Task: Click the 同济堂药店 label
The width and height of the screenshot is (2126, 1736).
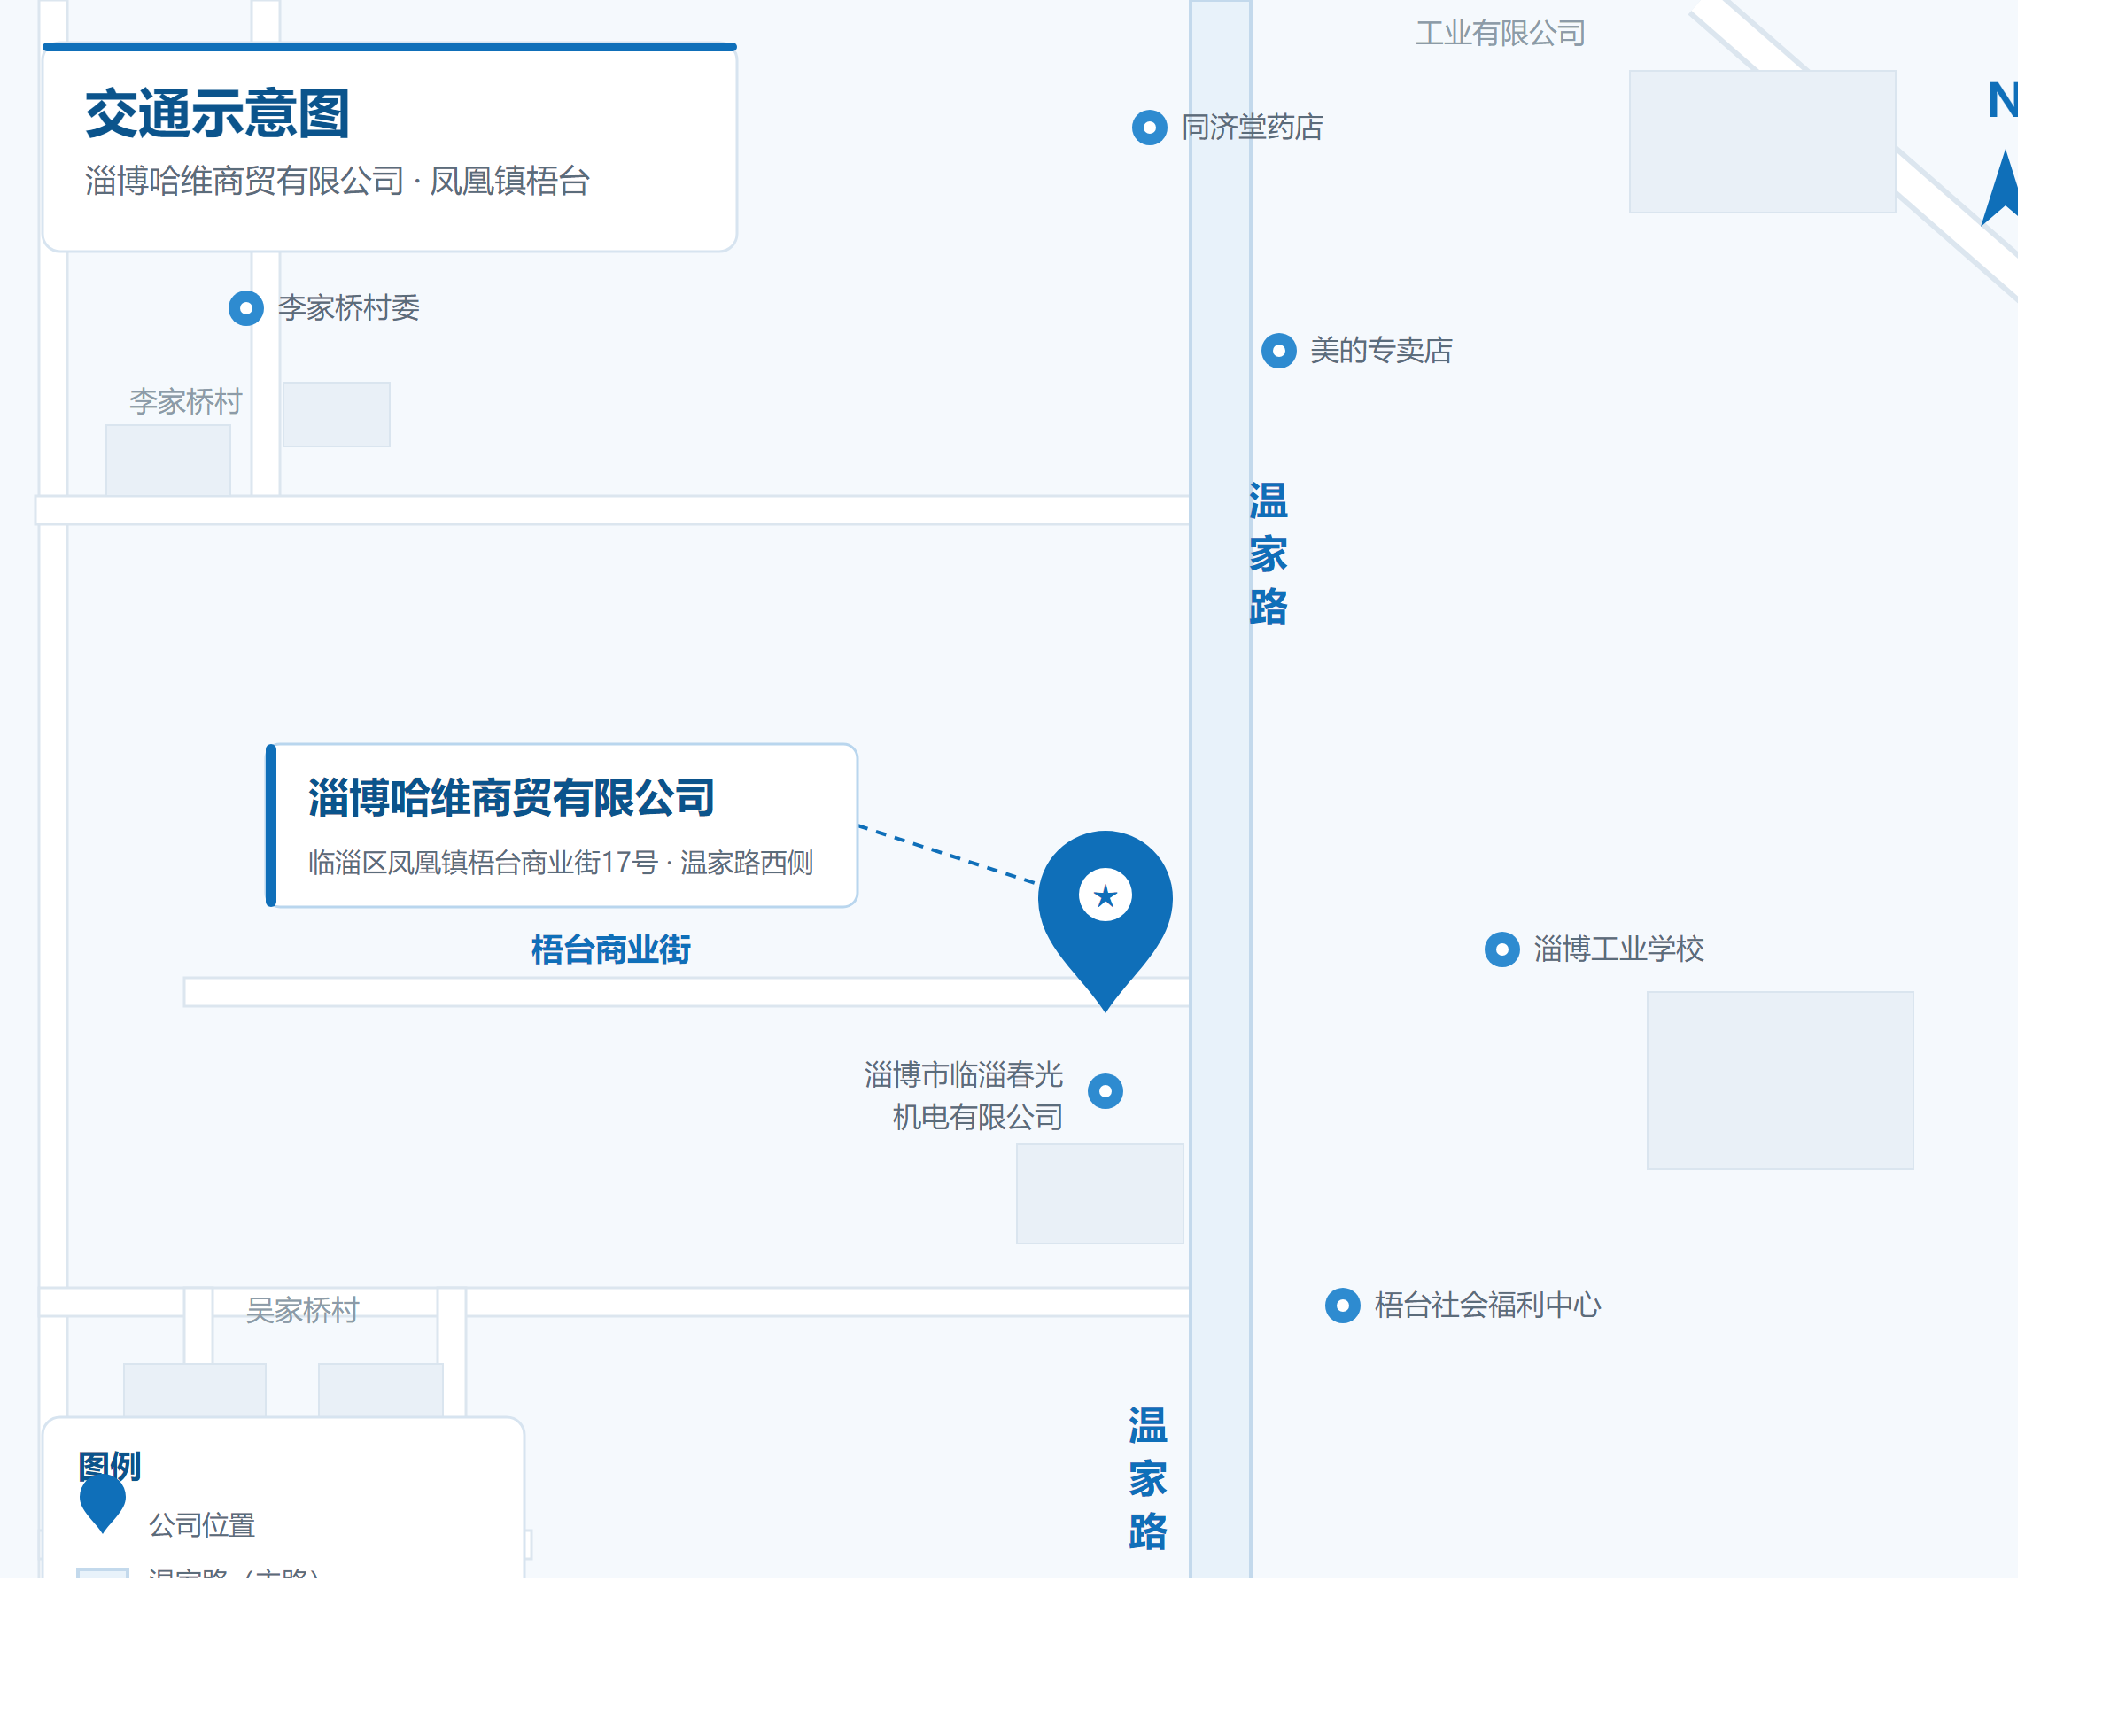Action: 1252,127
